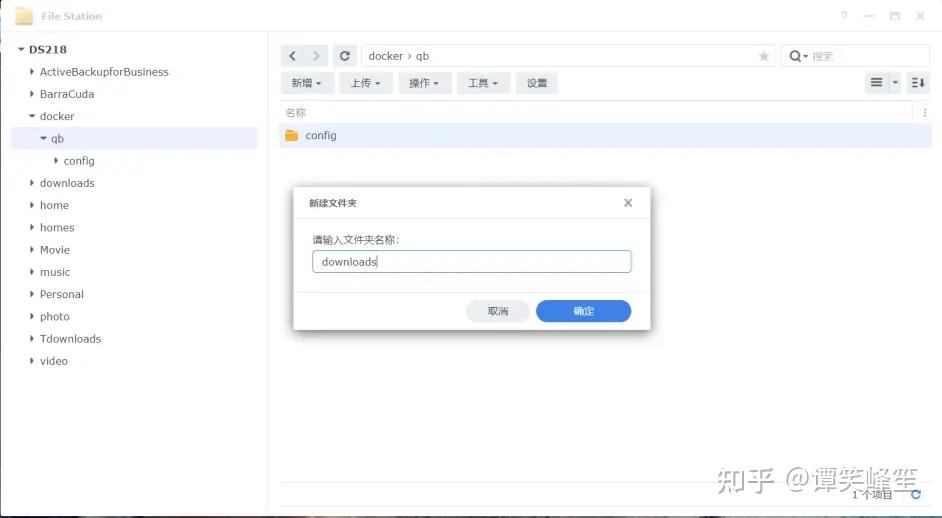Screen dimensions: 942x518
Task: Switch to list view icon
Action: coord(877,82)
